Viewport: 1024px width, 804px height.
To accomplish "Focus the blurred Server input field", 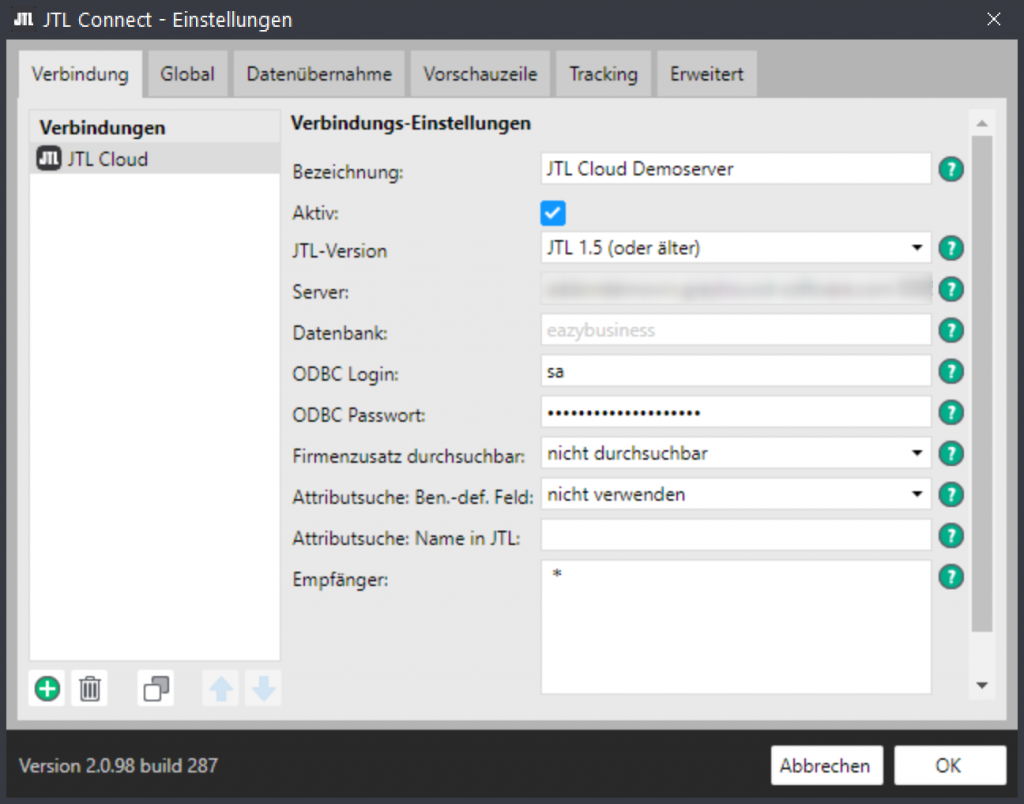I will tap(736, 289).
